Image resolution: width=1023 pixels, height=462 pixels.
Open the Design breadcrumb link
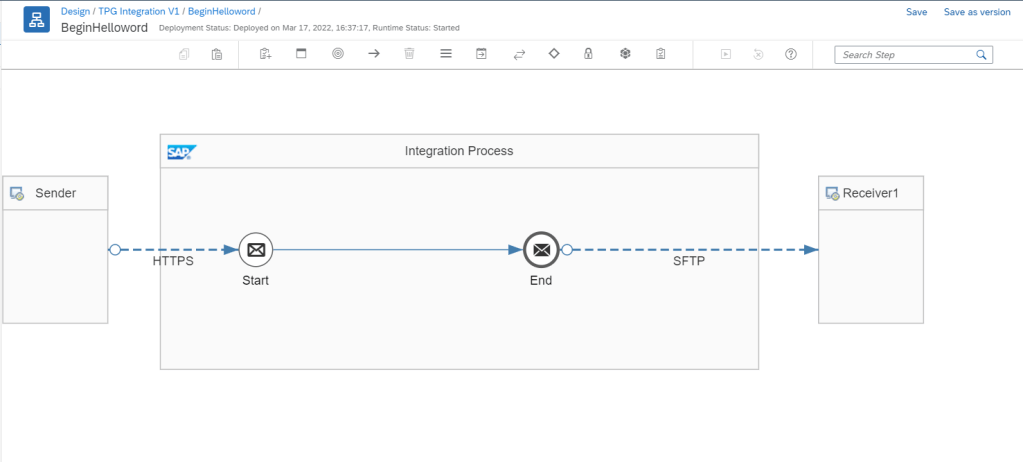[77, 11]
